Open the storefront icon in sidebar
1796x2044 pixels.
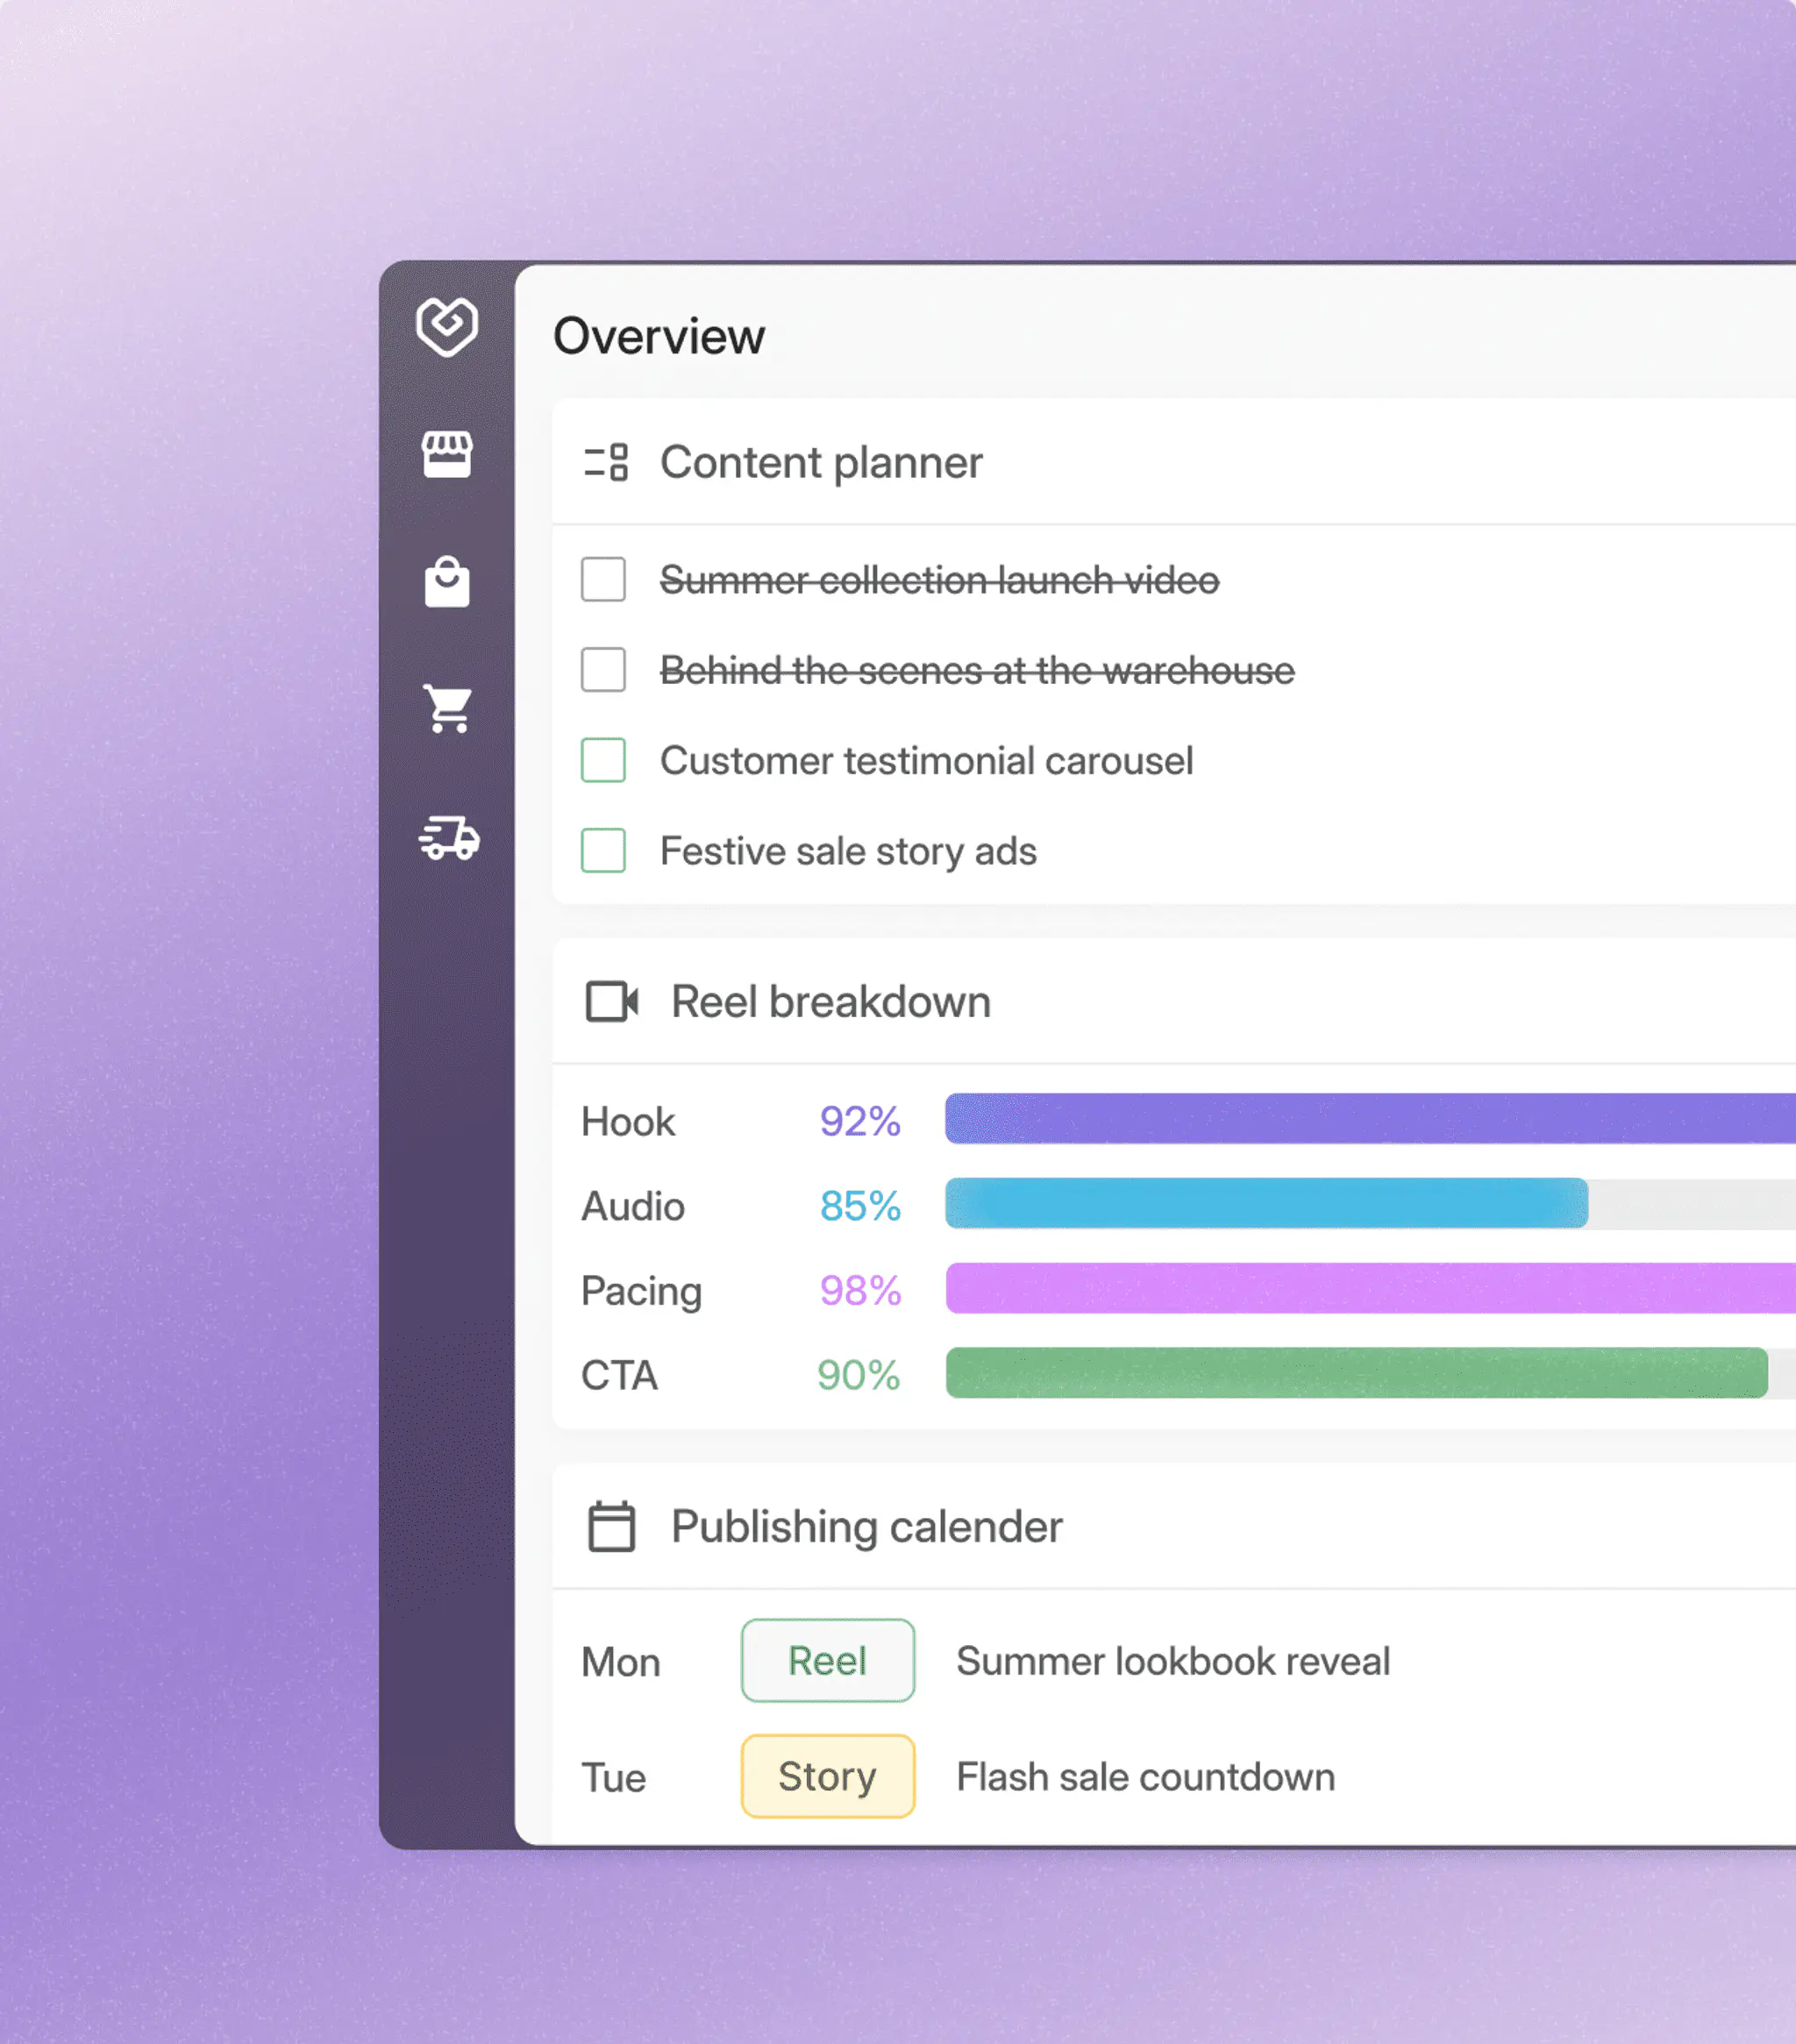tap(447, 455)
